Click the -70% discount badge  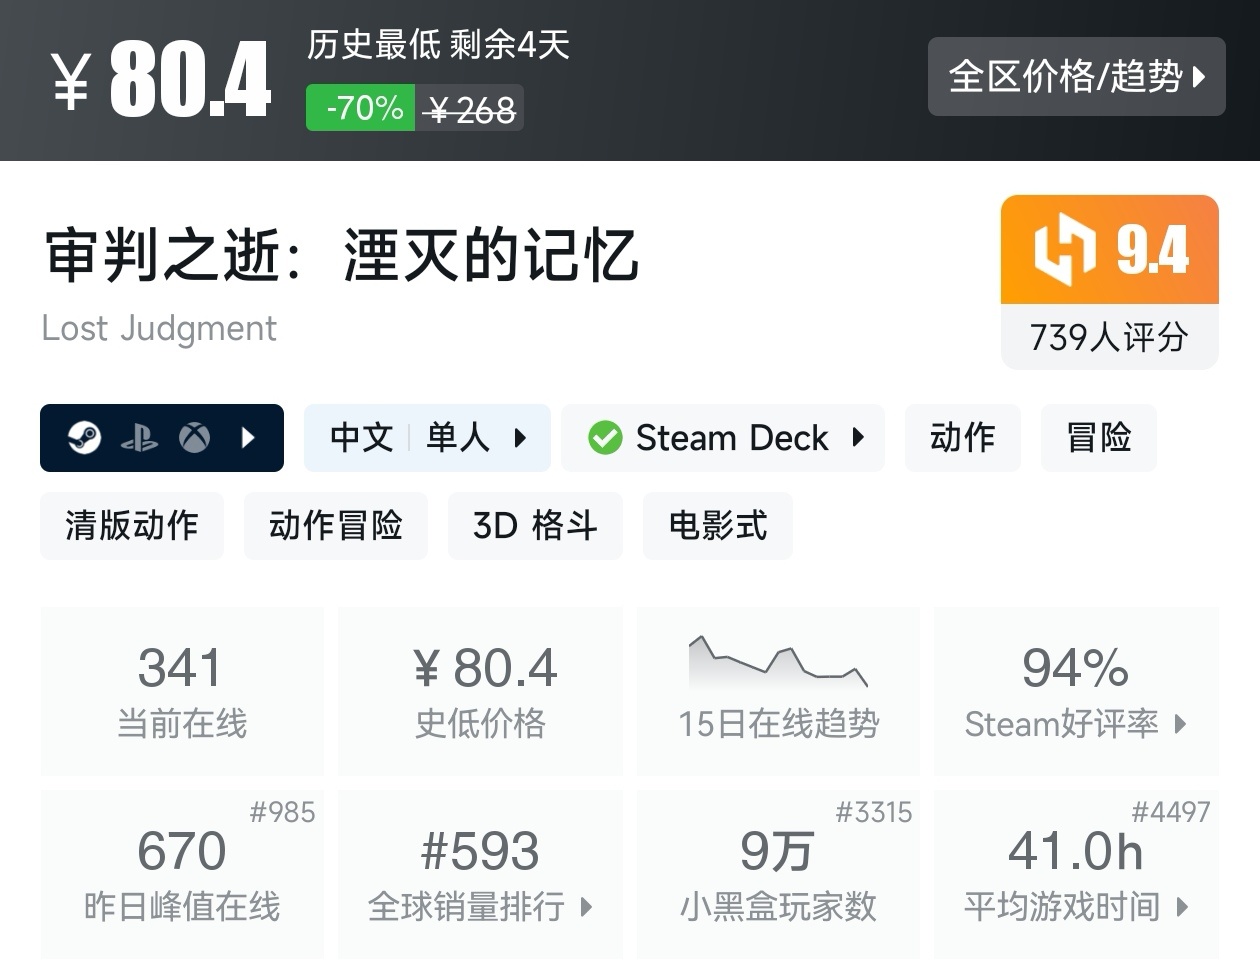360,106
